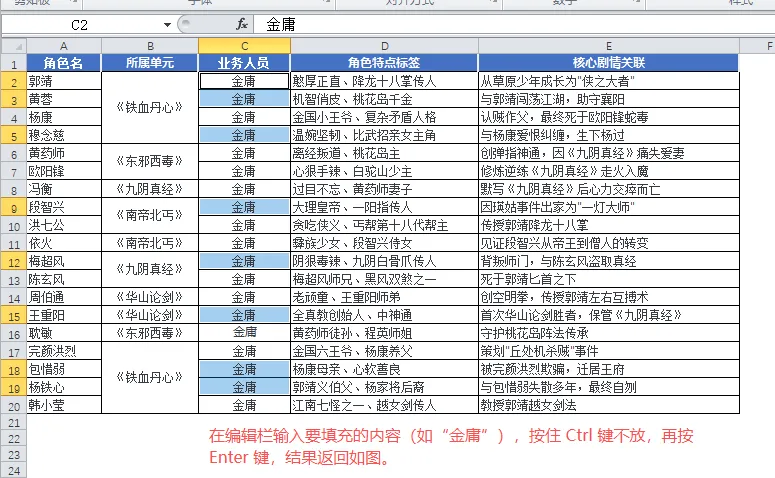Click cell 传授郭靖降龙十八掌
Screen dimensions: 775x478
[608, 225]
